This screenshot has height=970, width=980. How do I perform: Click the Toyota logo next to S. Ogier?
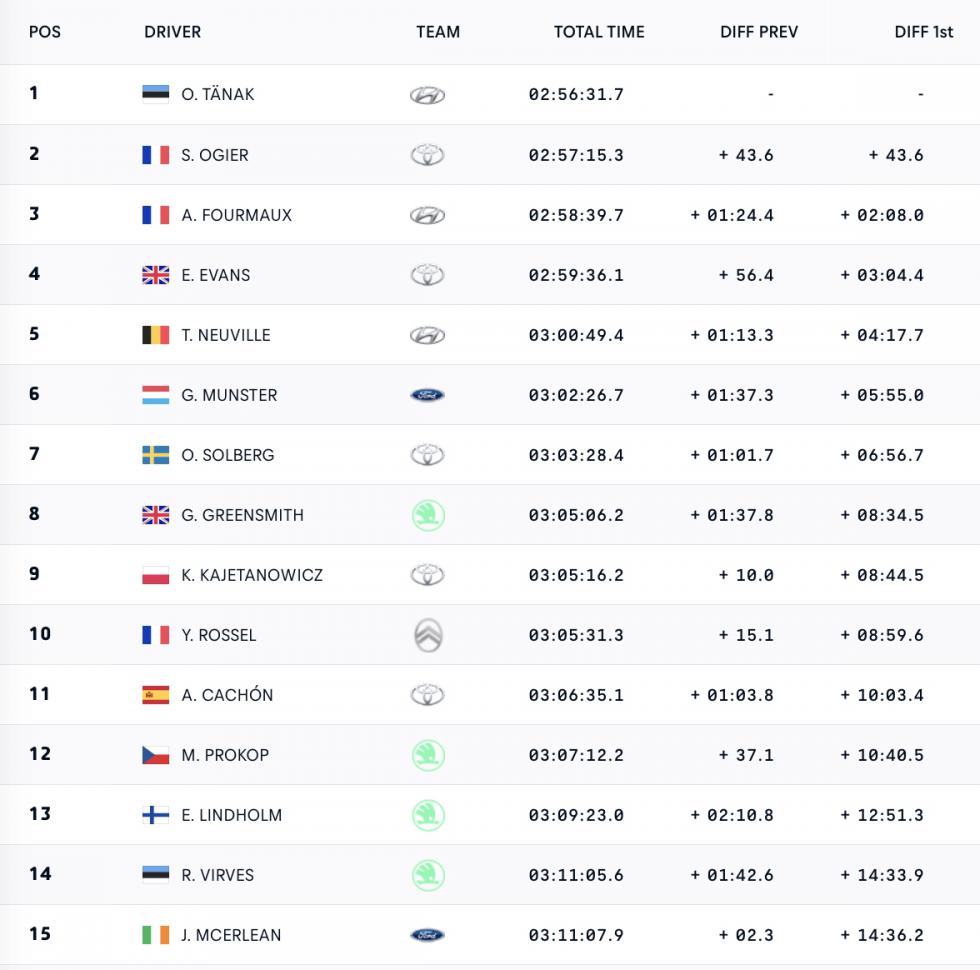tap(428, 155)
